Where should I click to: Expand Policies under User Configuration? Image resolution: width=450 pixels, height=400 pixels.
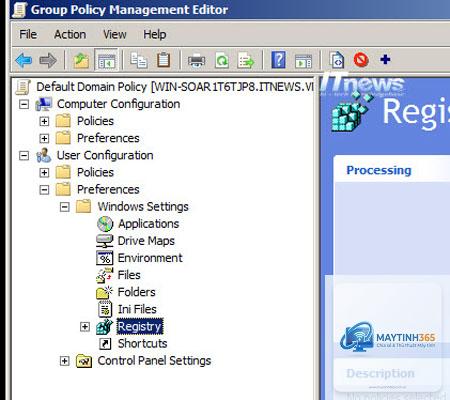click(44, 173)
